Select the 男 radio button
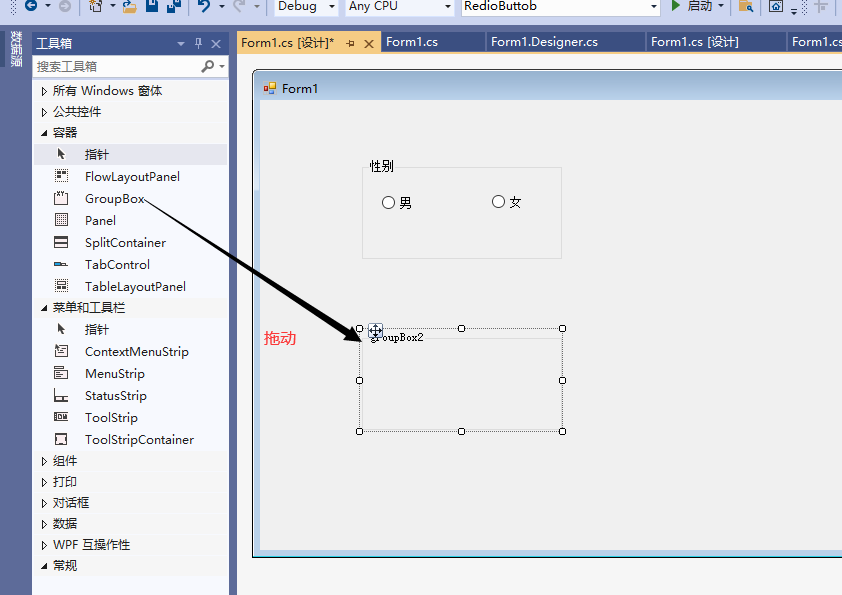Viewport: 842px width, 595px height. (x=396, y=202)
